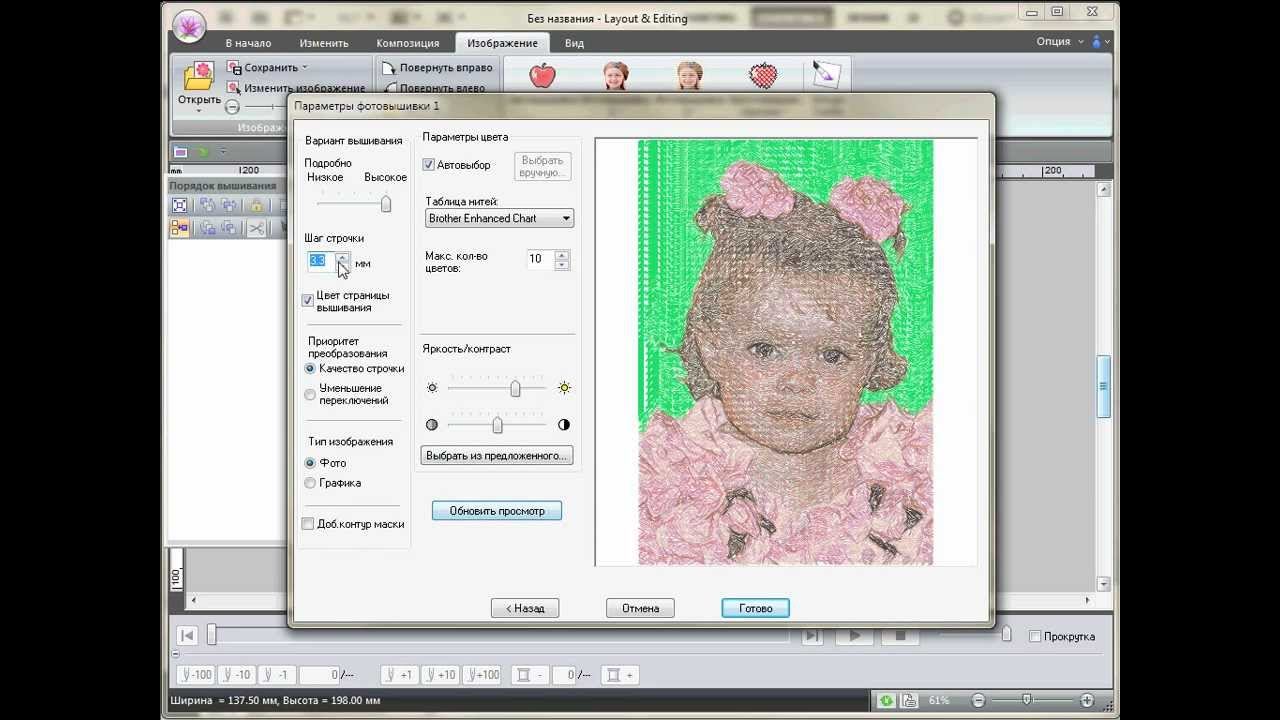Click the Отмена button

[640, 608]
